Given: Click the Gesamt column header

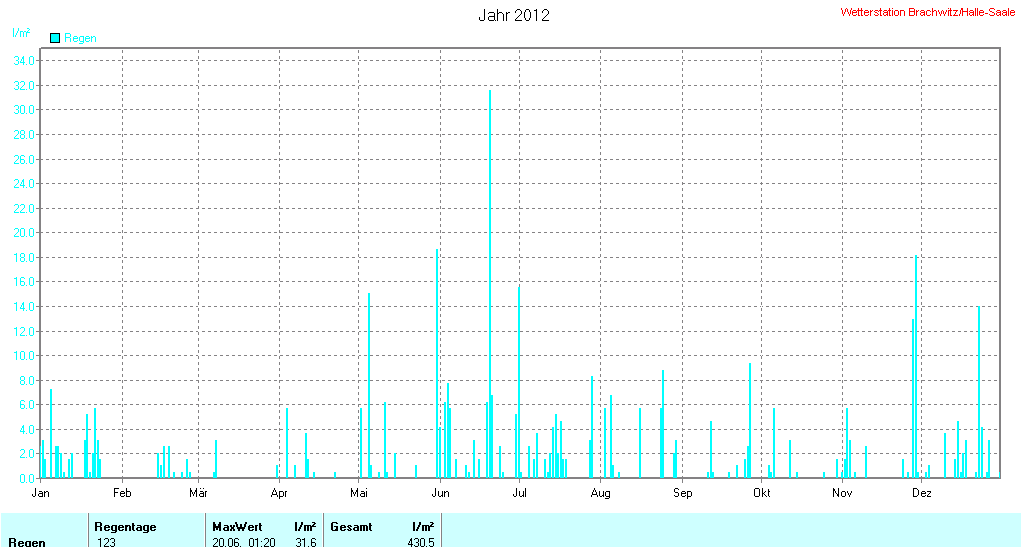Looking at the screenshot, I should (x=351, y=527).
